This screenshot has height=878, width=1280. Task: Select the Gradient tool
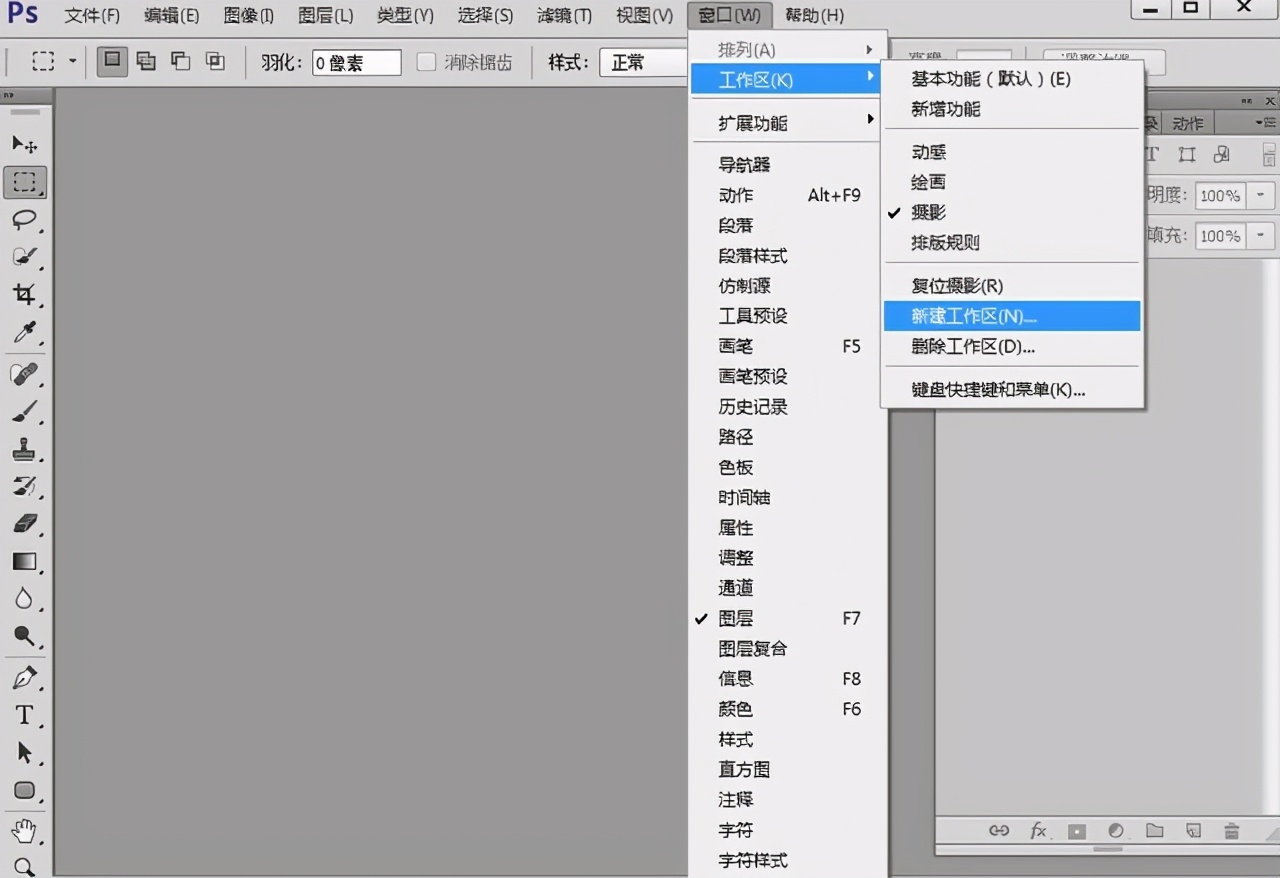point(26,561)
